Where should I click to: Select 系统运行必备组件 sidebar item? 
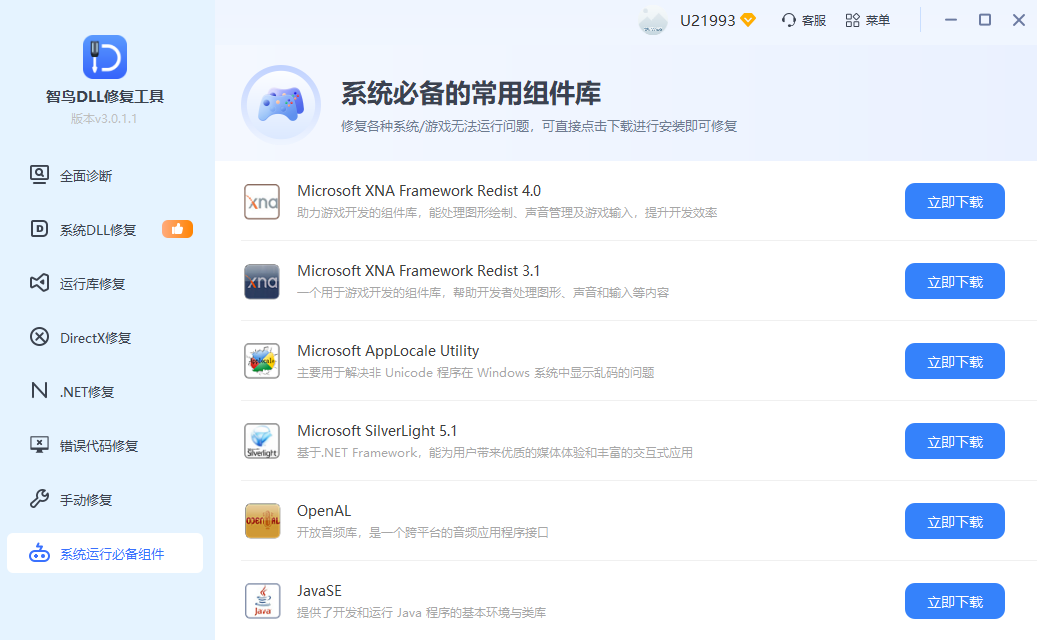click(105, 553)
